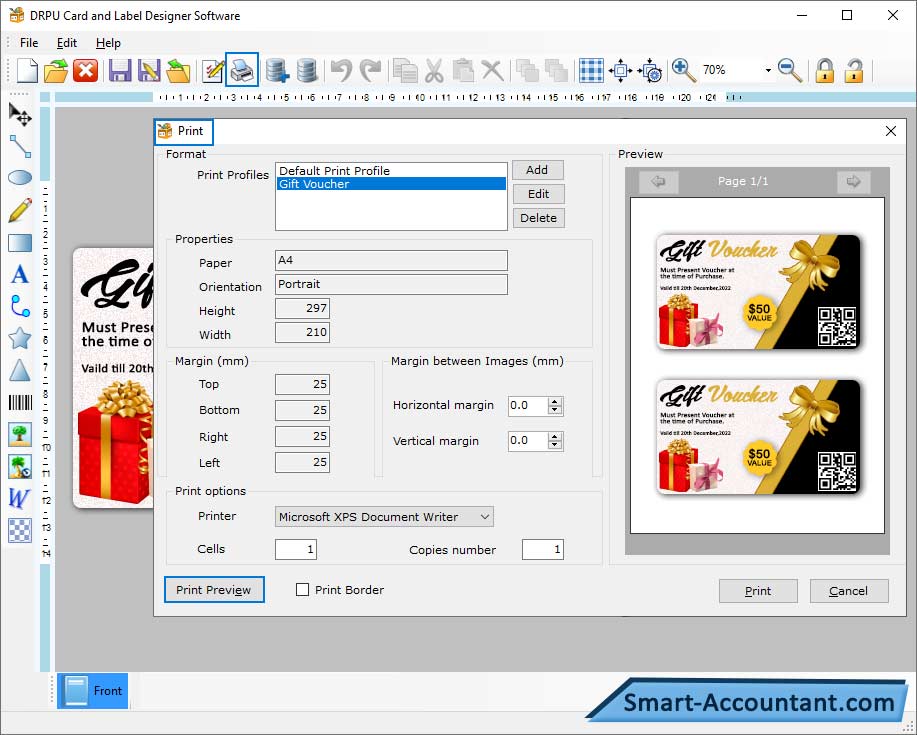Decrease Vertical margin with down arrow
Screen dimensions: 917x735
pyautogui.click(x=554, y=445)
